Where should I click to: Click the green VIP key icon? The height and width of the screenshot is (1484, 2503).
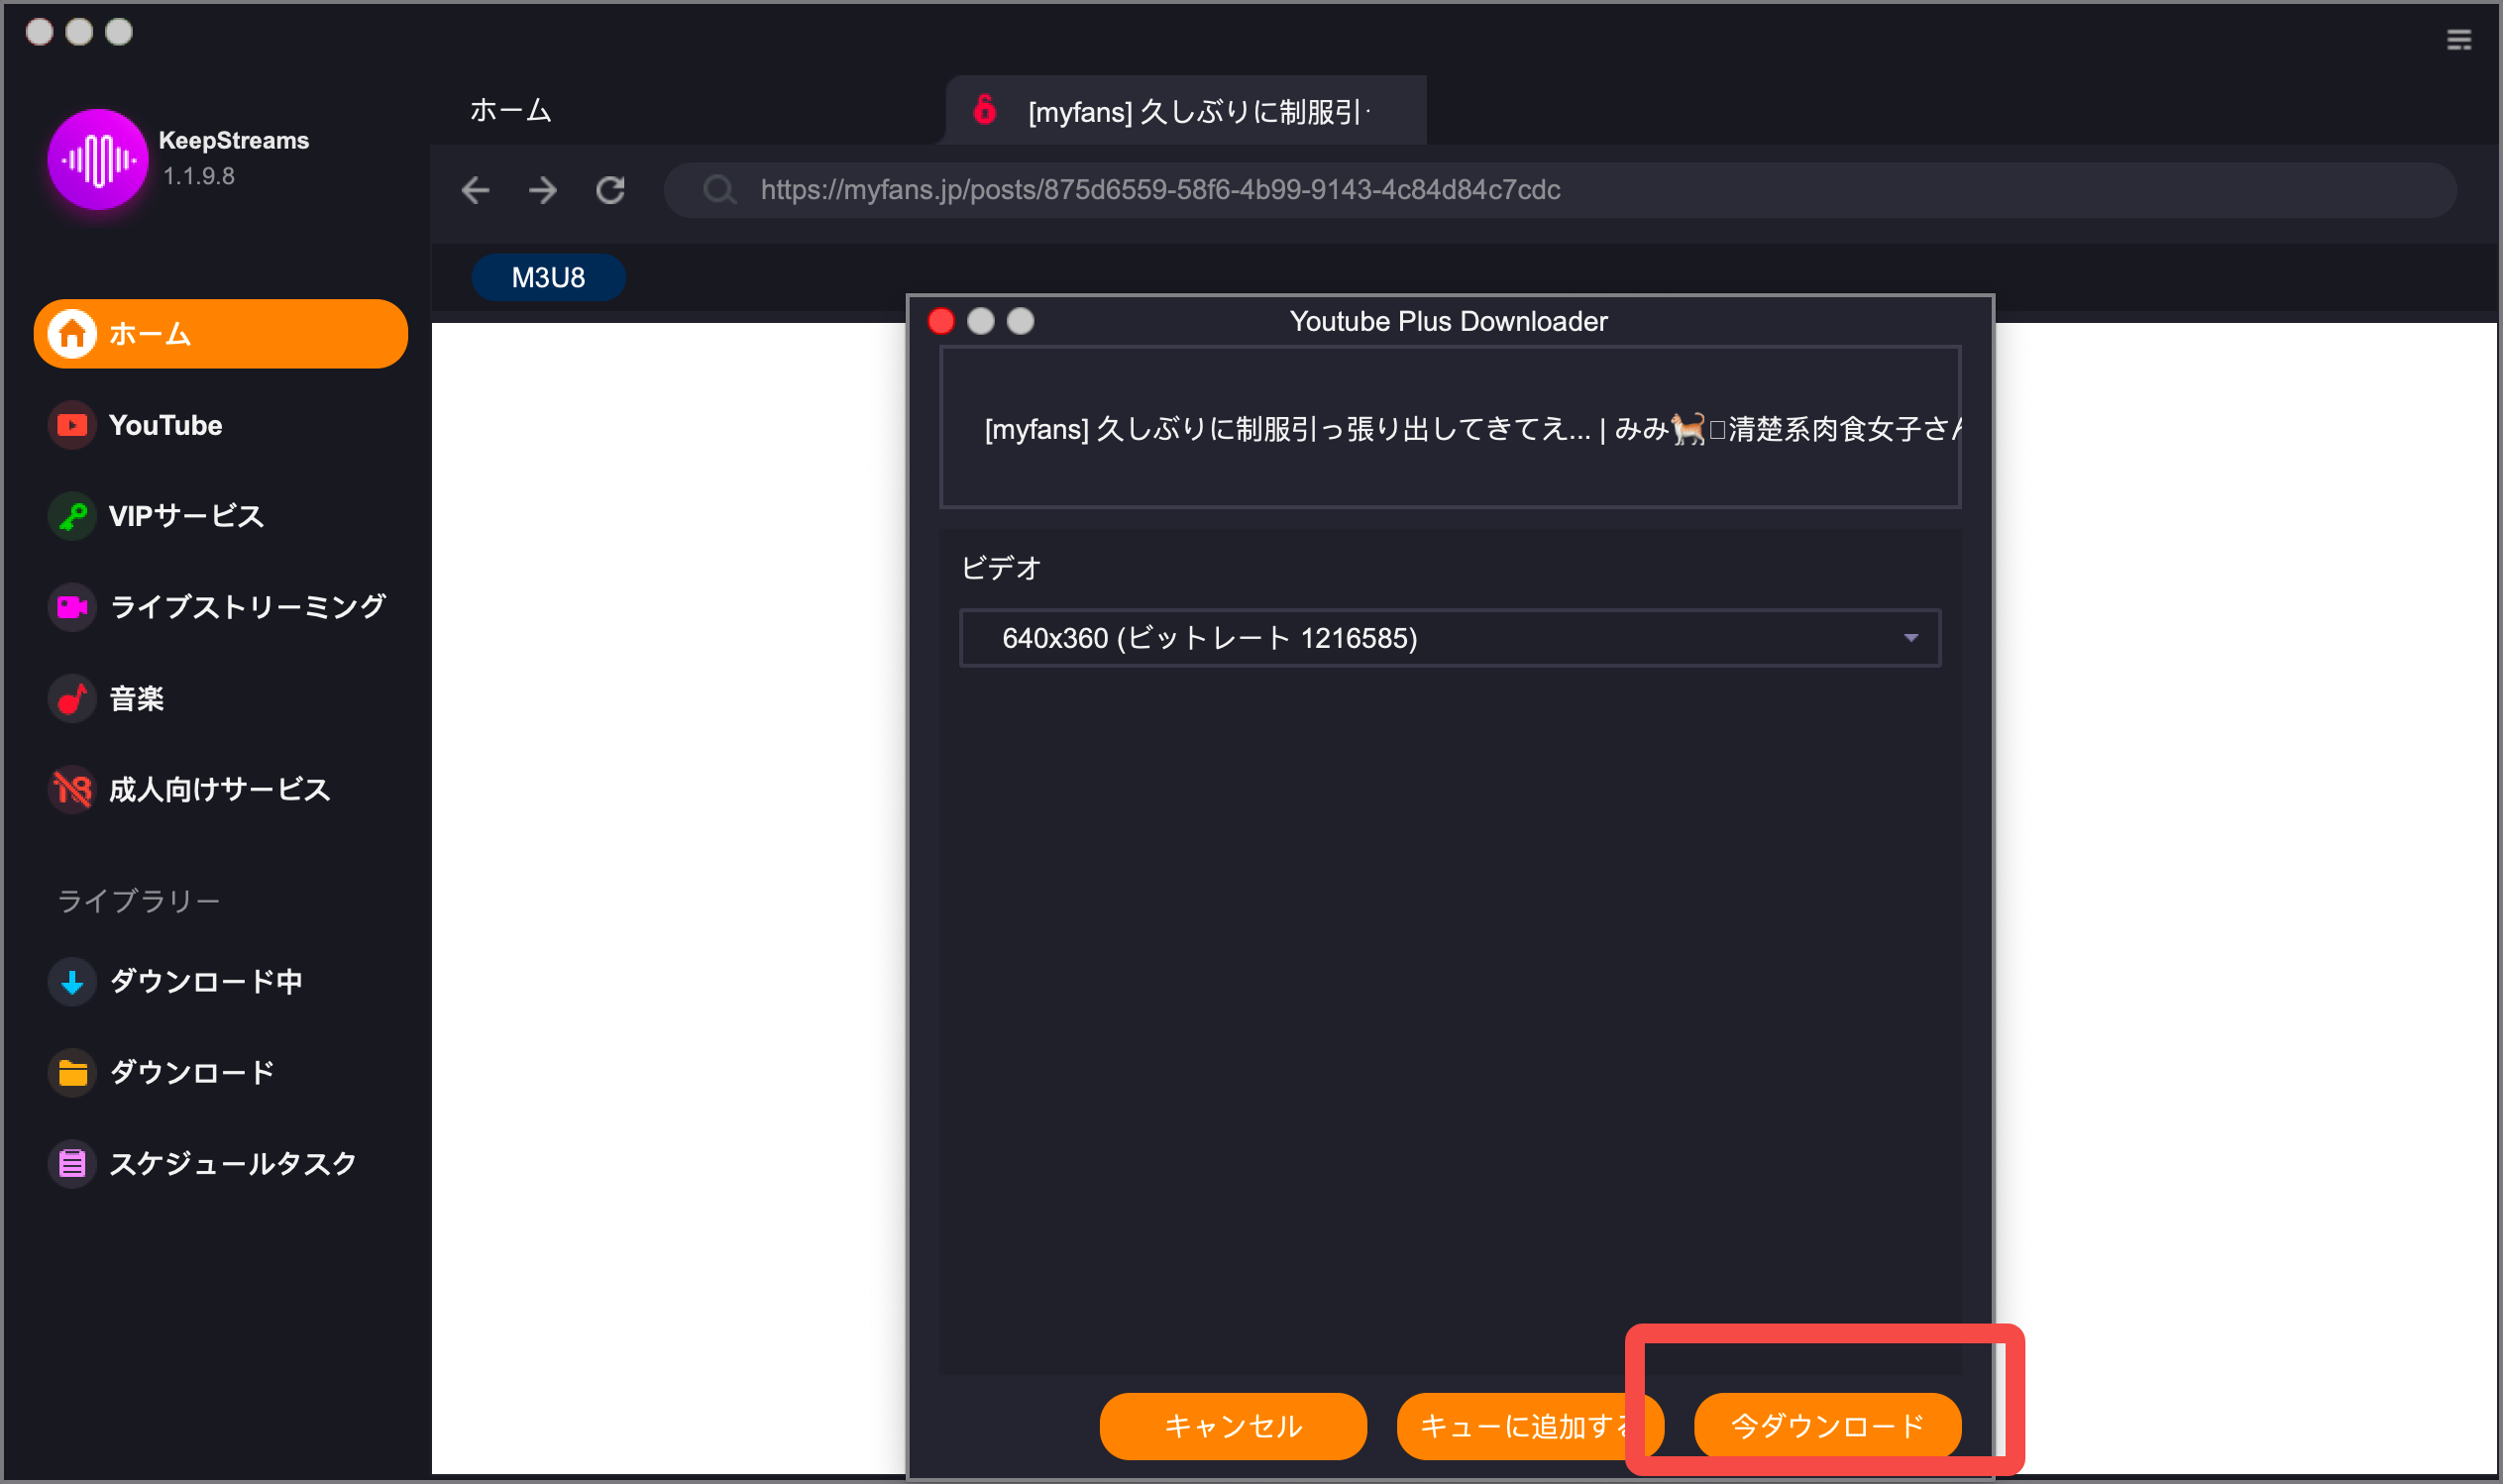(x=72, y=516)
